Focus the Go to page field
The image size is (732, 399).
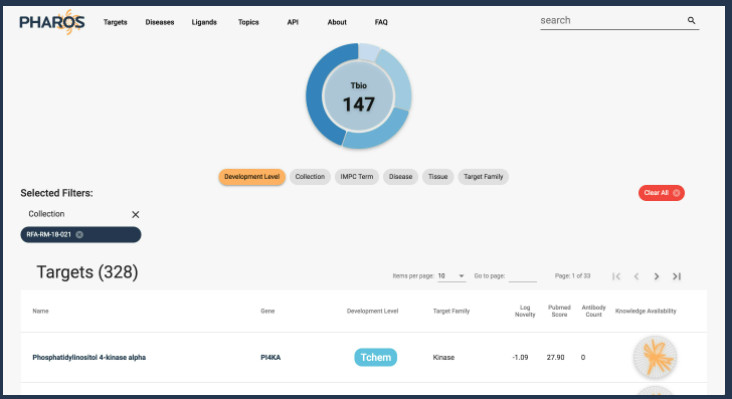523,276
